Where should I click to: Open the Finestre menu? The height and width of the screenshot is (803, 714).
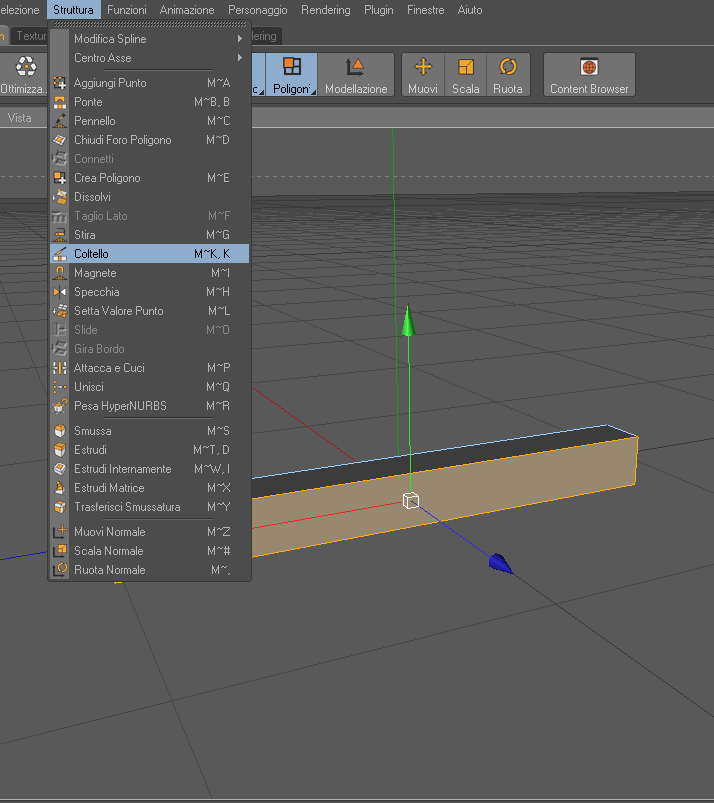pyautogui.click(x=426, y=10)
